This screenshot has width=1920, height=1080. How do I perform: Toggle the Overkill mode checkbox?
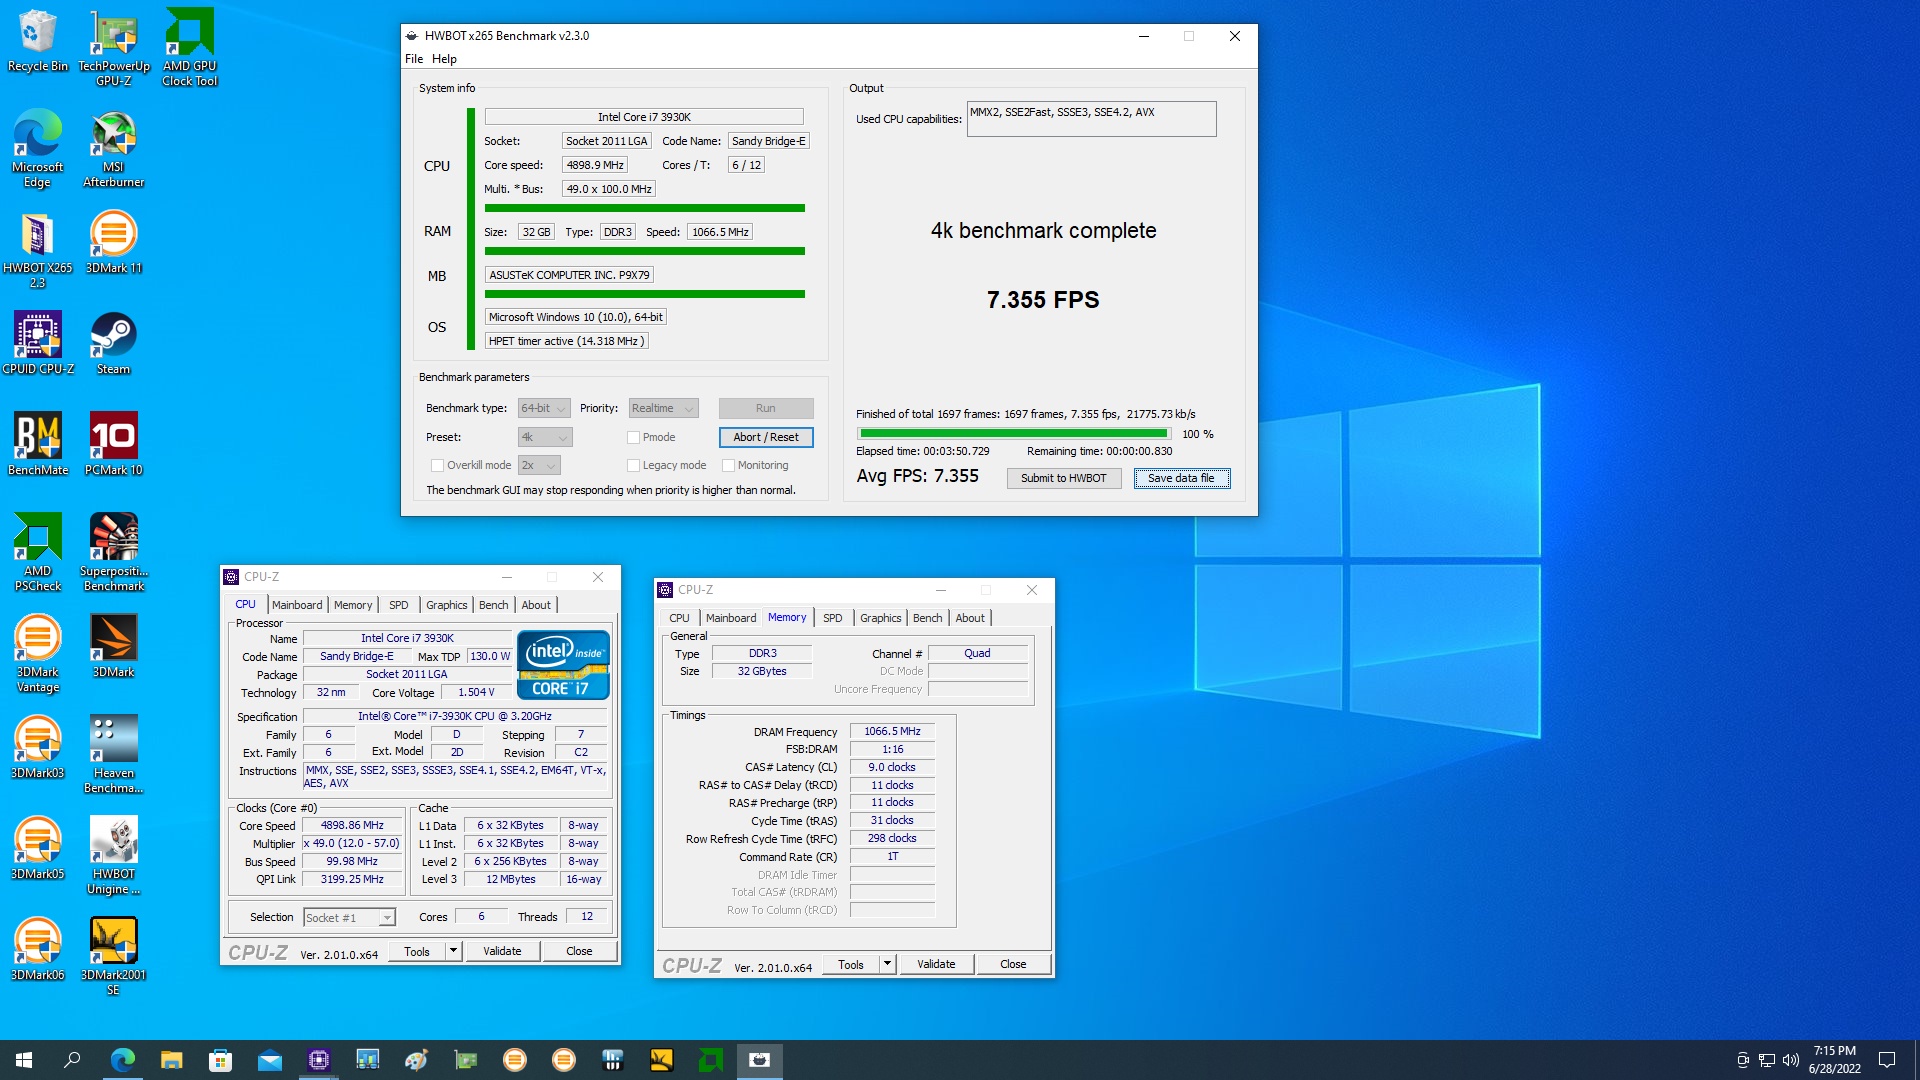pyautogui.click(x=437, y=465)
